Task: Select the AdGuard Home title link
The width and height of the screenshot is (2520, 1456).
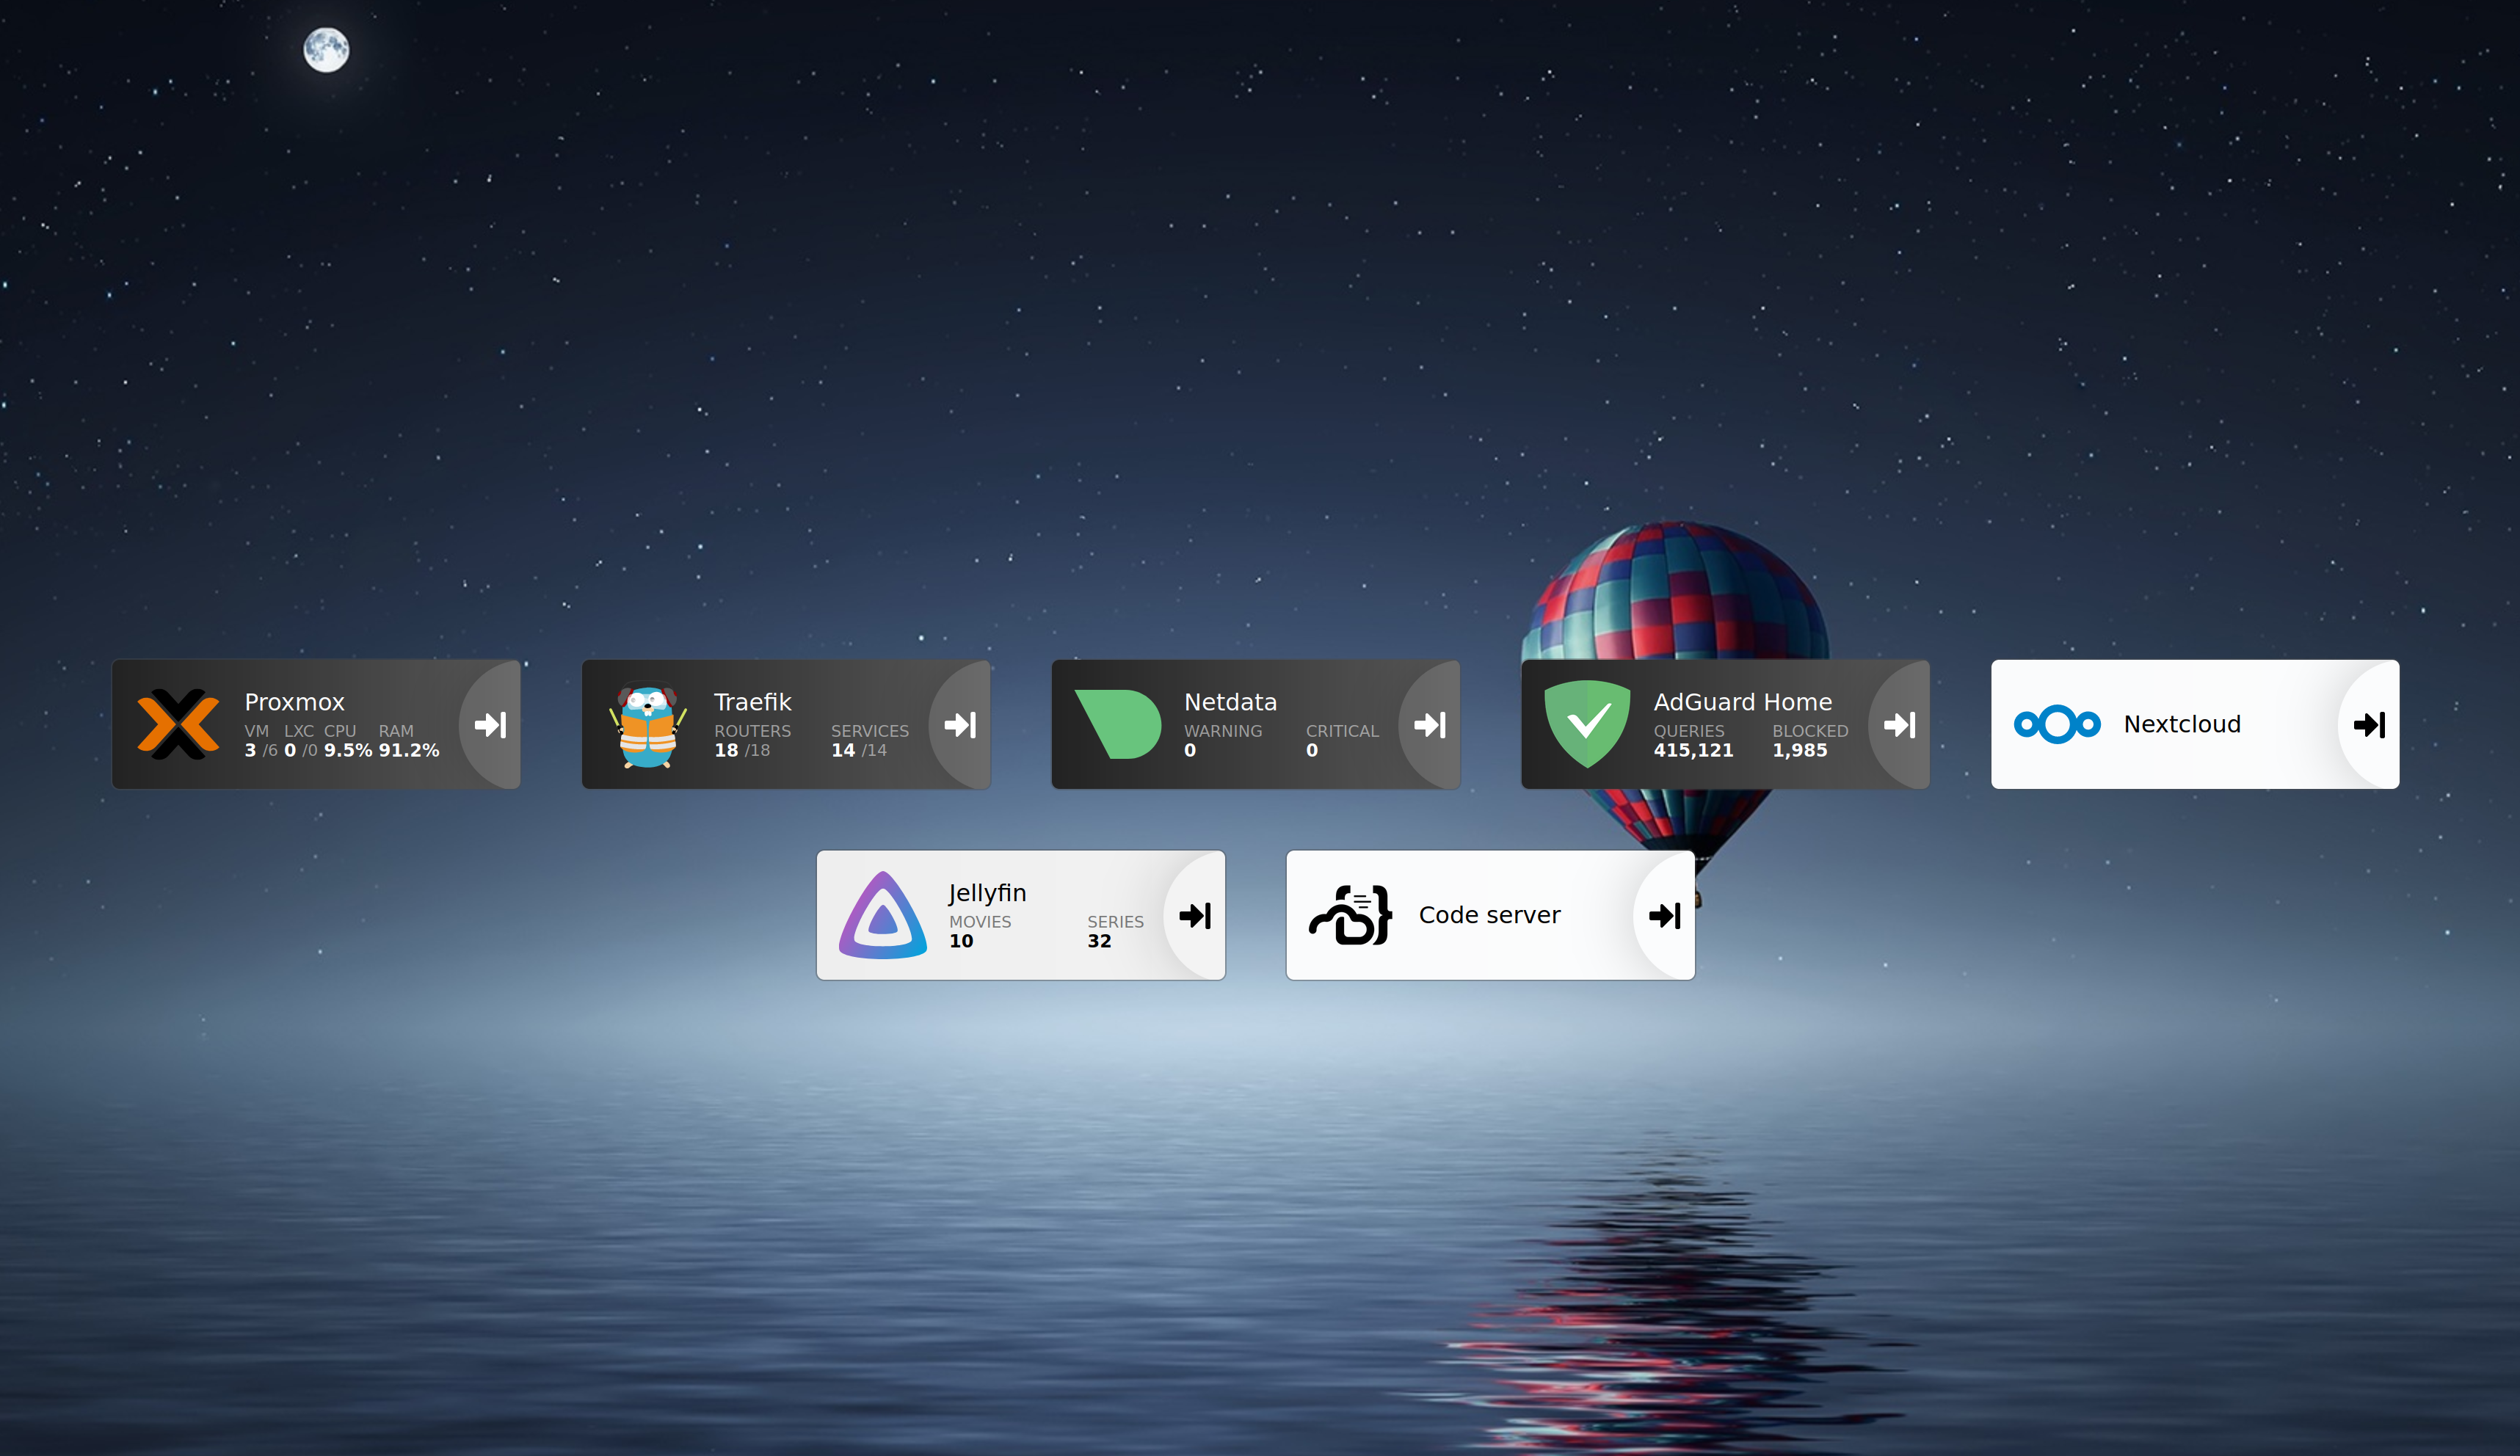Action: pyautogui.click(x=1742, y=702)
